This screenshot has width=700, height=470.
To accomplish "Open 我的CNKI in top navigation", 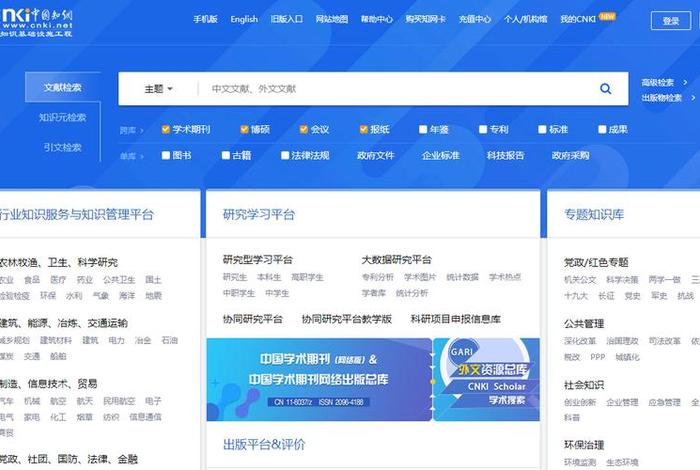I will point(578,19).
